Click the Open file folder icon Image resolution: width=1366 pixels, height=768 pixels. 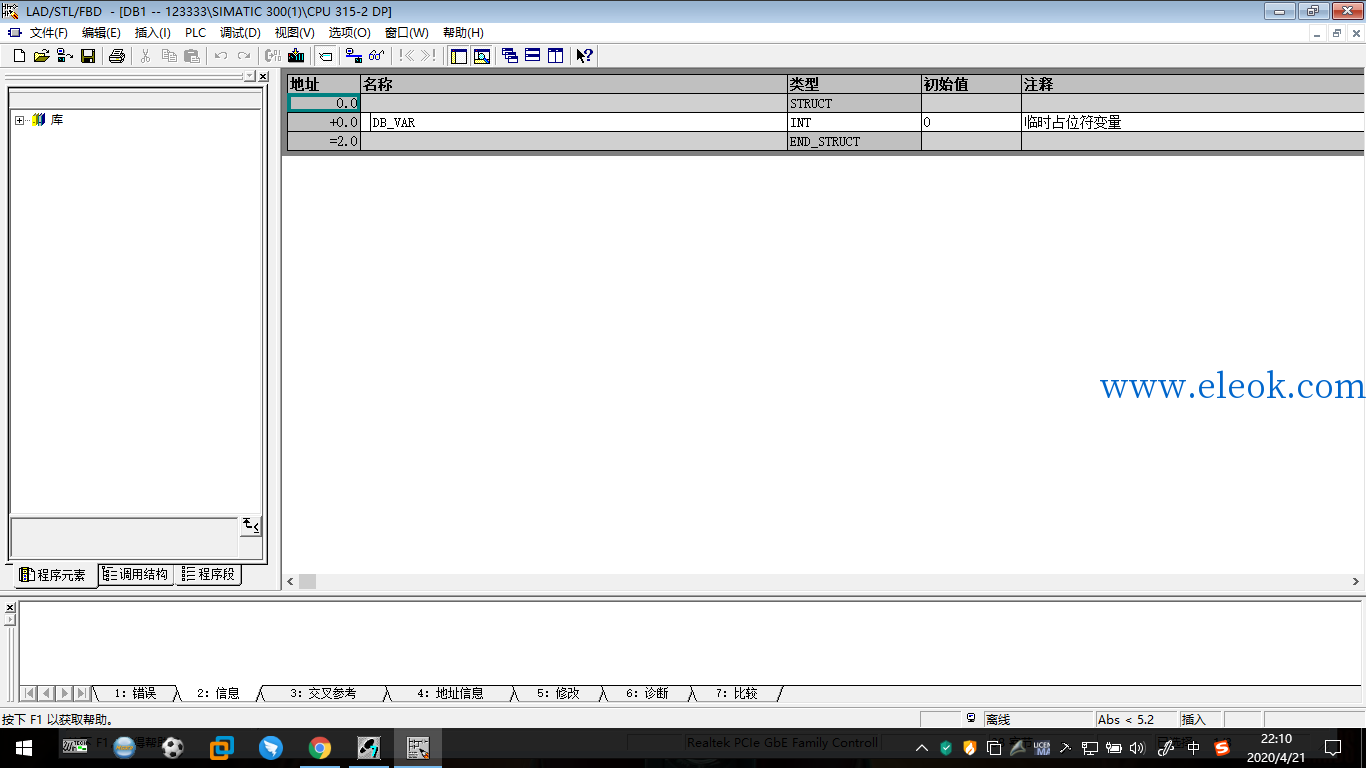point(42,56)
